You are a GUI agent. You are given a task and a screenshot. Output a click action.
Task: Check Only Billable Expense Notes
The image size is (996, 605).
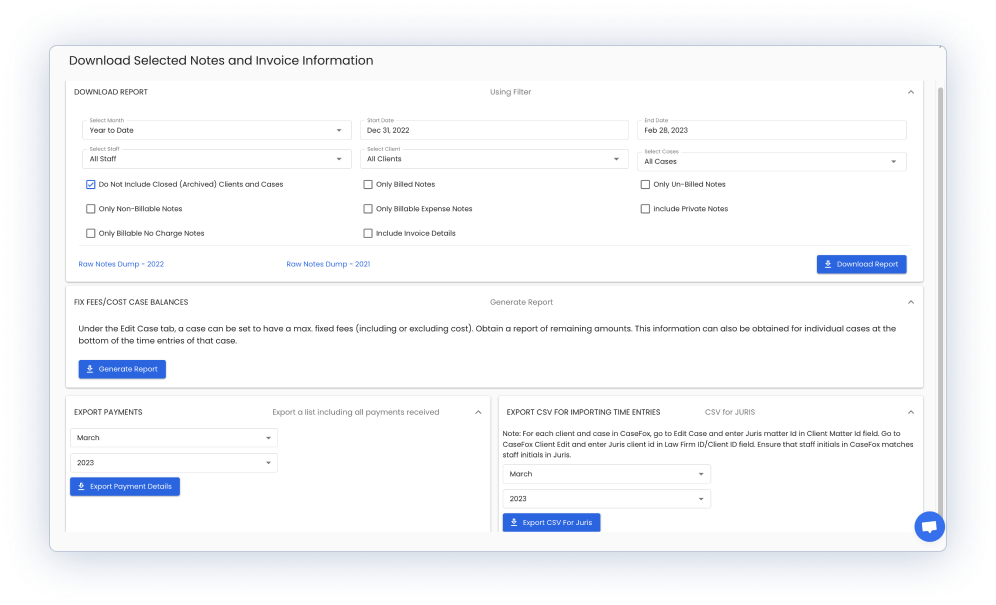368,208
